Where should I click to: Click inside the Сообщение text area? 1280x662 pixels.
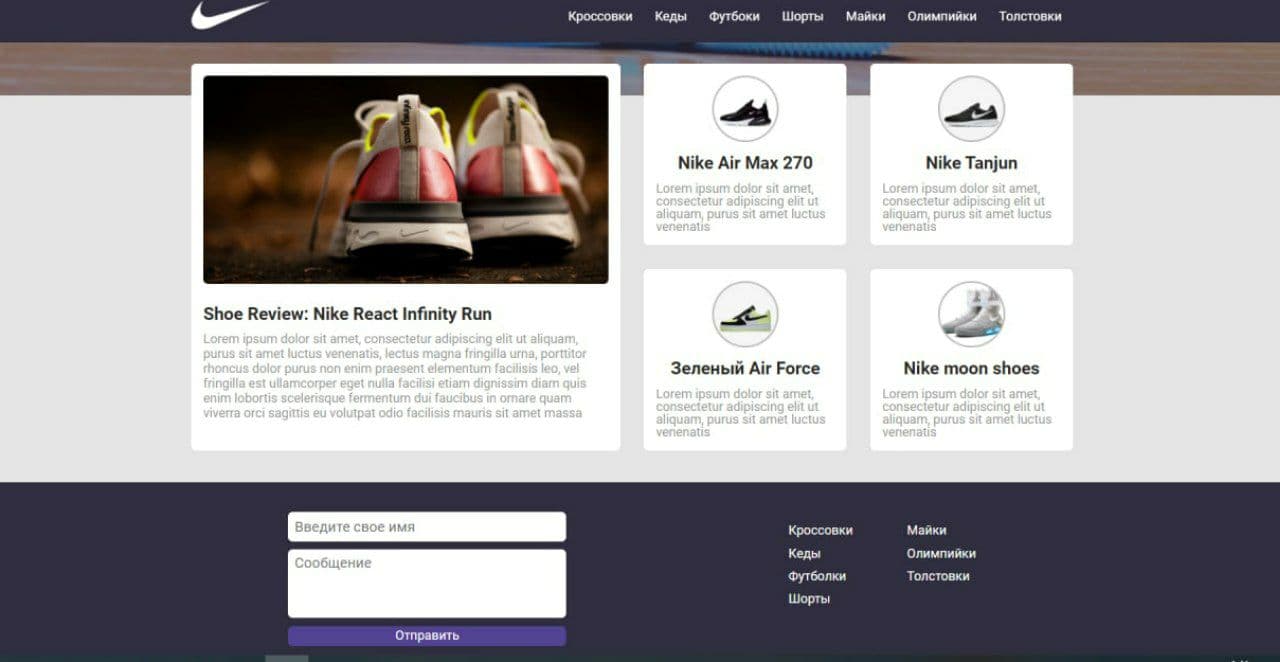point(427,584)
